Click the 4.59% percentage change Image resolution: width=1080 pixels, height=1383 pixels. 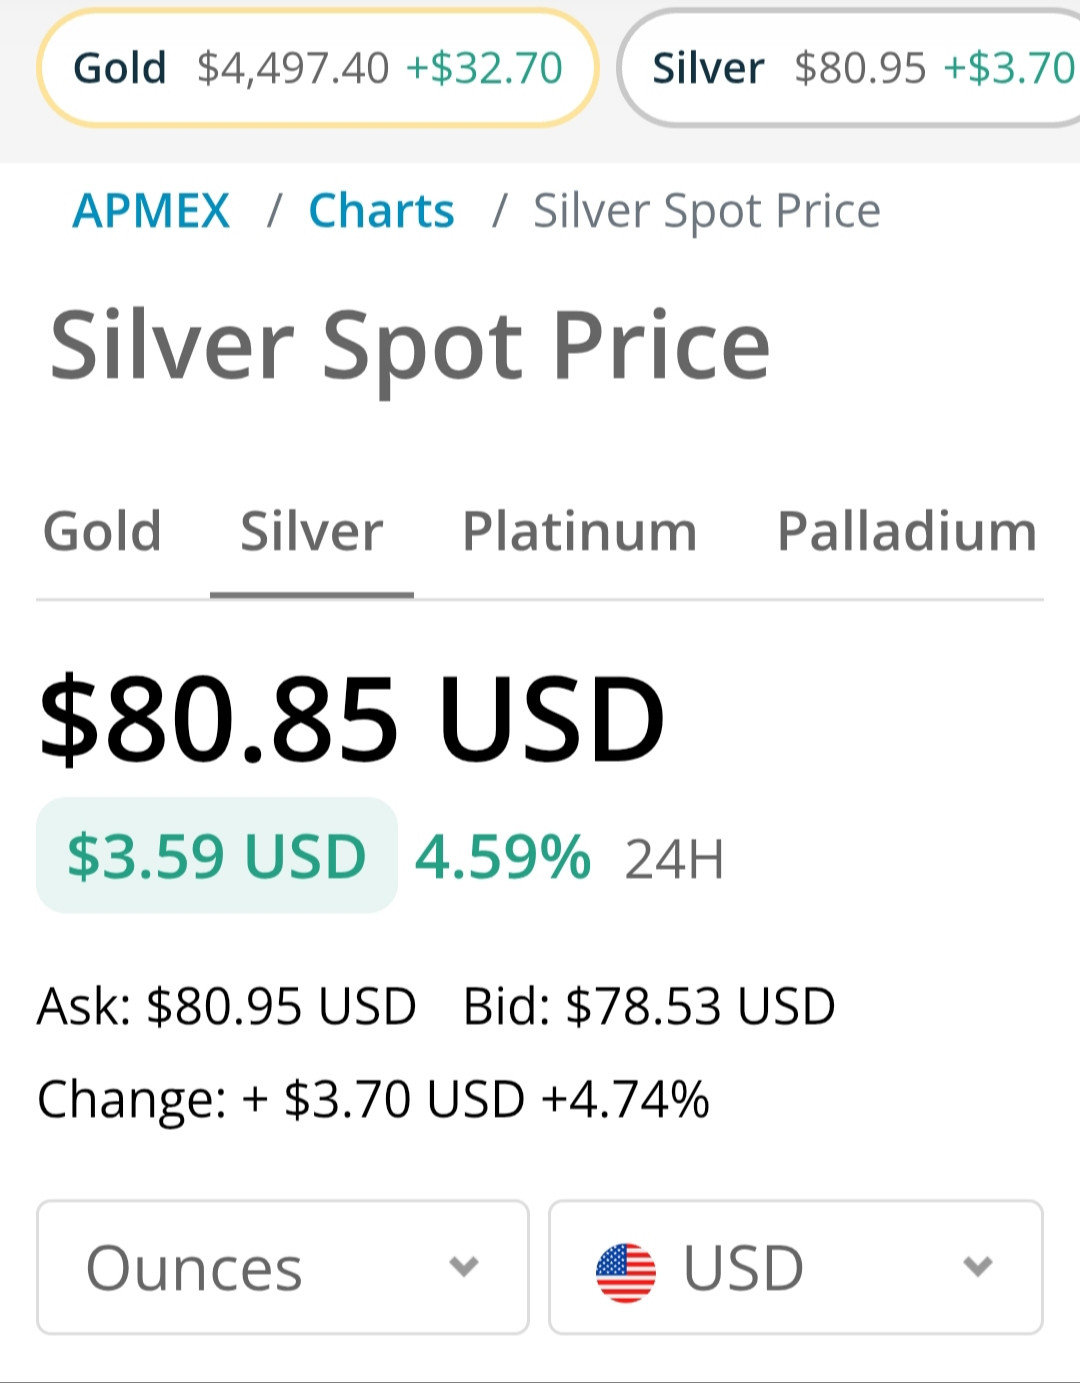(503, 857)
